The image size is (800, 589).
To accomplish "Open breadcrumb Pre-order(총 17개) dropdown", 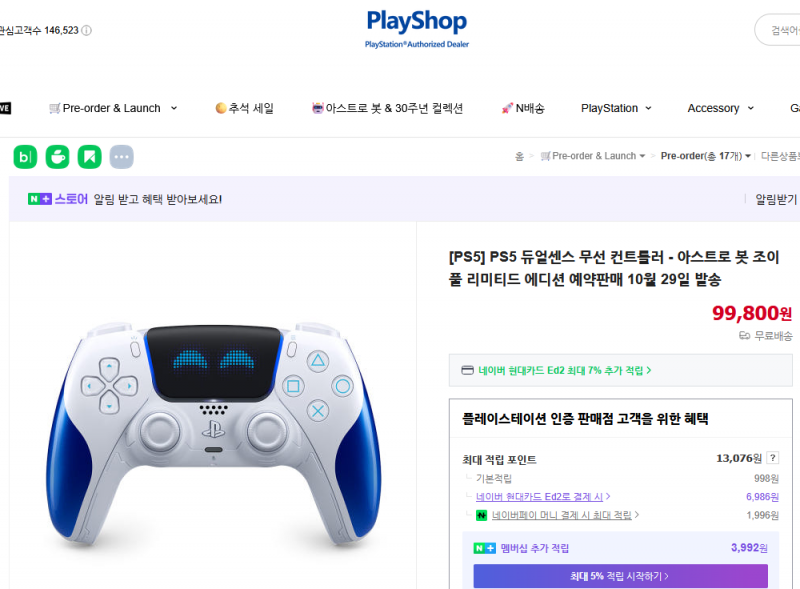I will coord(706,156).
